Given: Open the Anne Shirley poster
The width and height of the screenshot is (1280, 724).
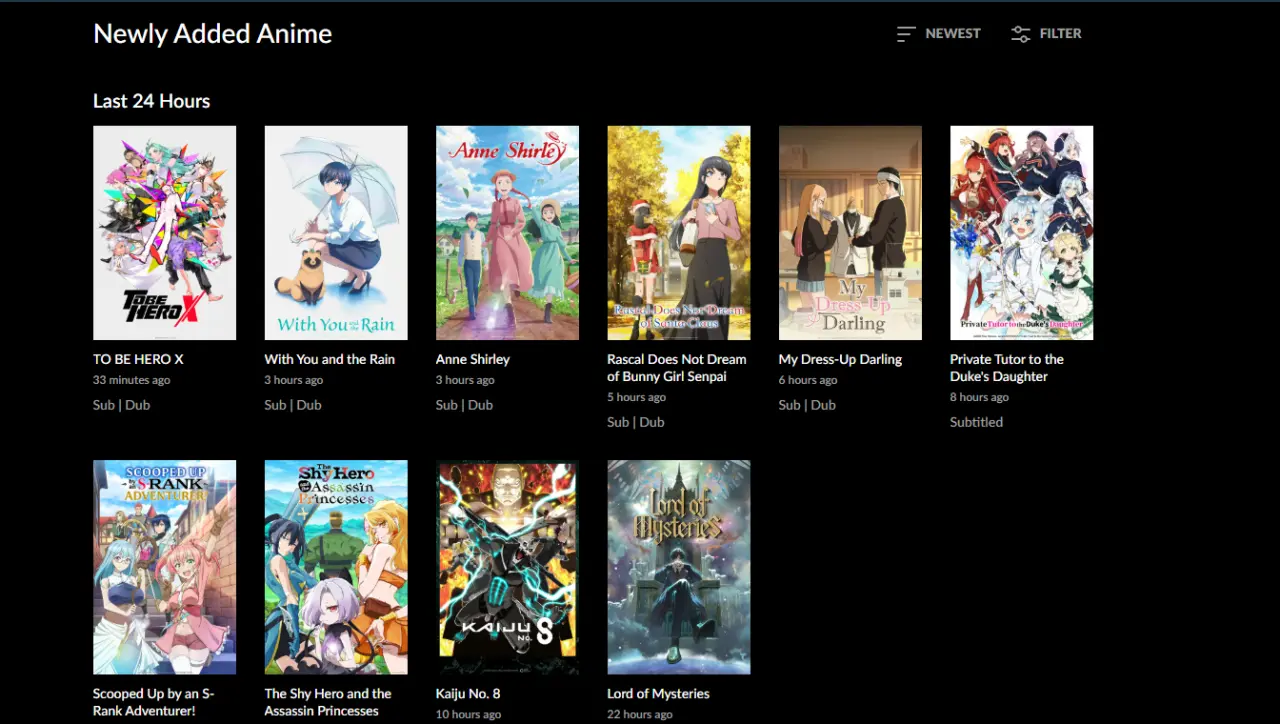Looking at the screenshot, I should (x=507, y=233).
